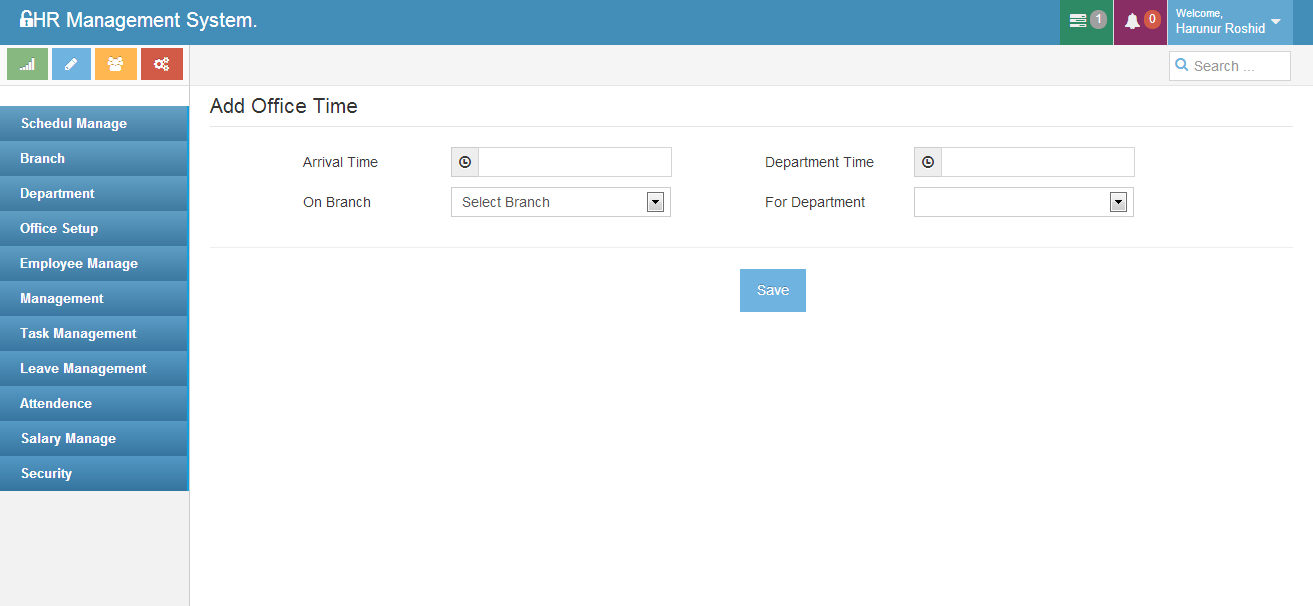Viewport: 1313px width, 606px height.
Task: Open the green tasks list icon in header
Action: [1085, 21]
